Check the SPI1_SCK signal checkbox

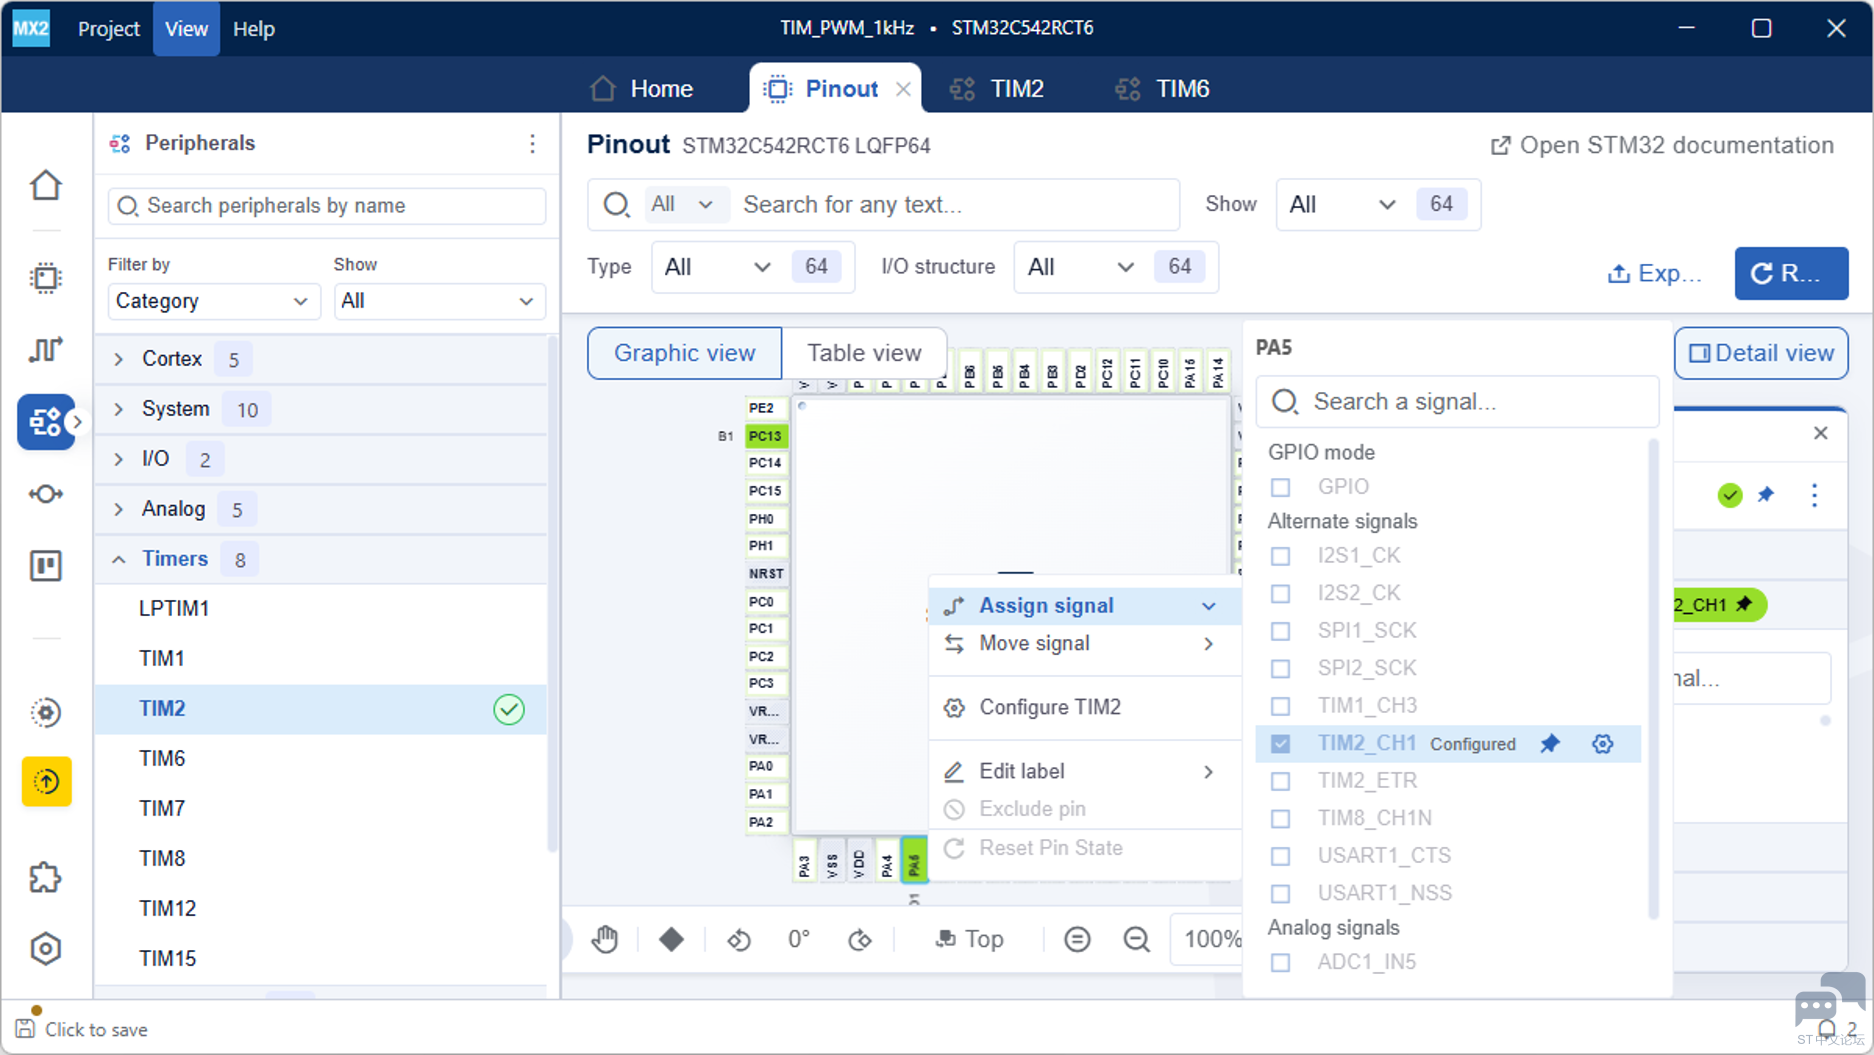(x=1280, y=631)
